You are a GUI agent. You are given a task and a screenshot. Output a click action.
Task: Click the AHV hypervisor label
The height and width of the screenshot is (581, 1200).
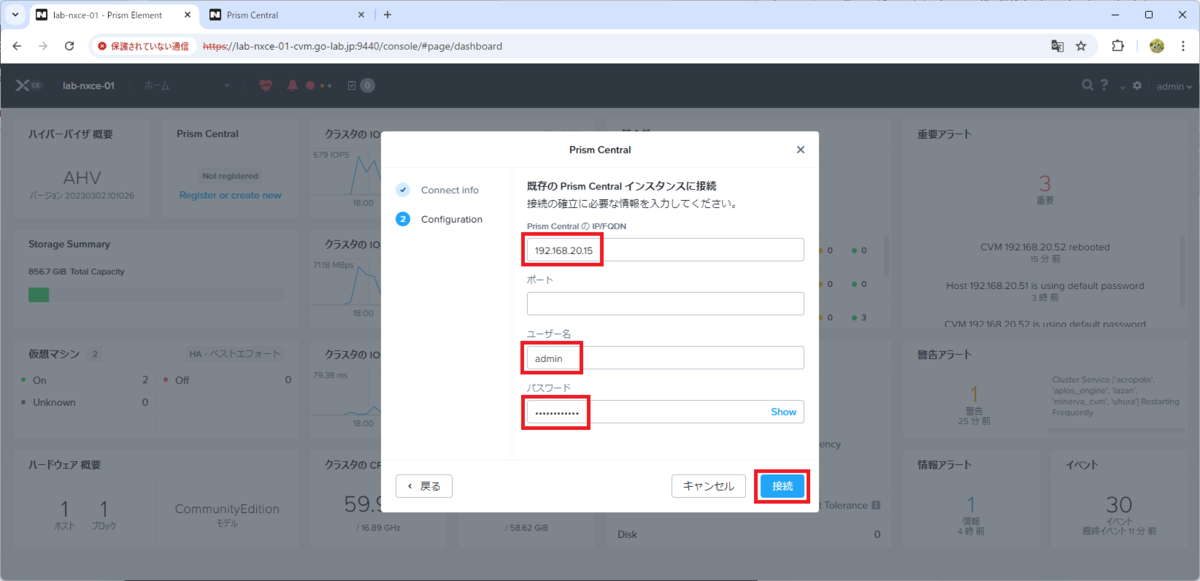tap(82, 178)
